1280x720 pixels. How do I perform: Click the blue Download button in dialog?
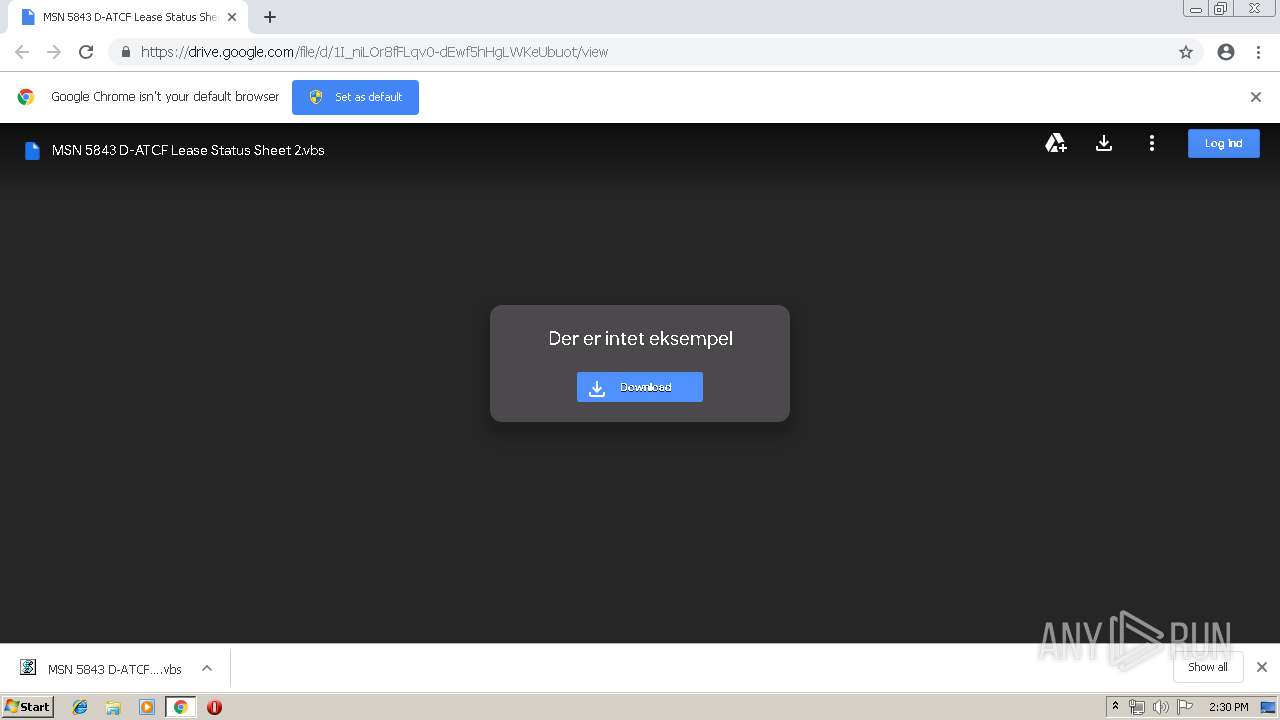coord(640,387)
